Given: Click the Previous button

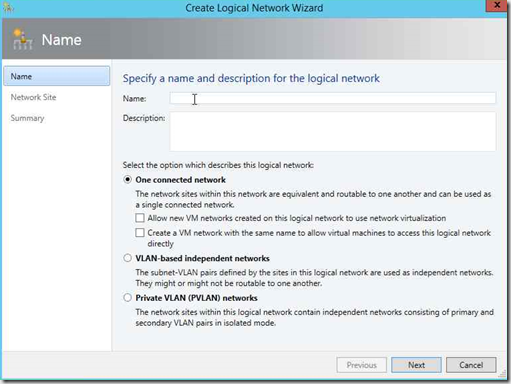Looking at the screenshot, I should [x=362, y=365].
